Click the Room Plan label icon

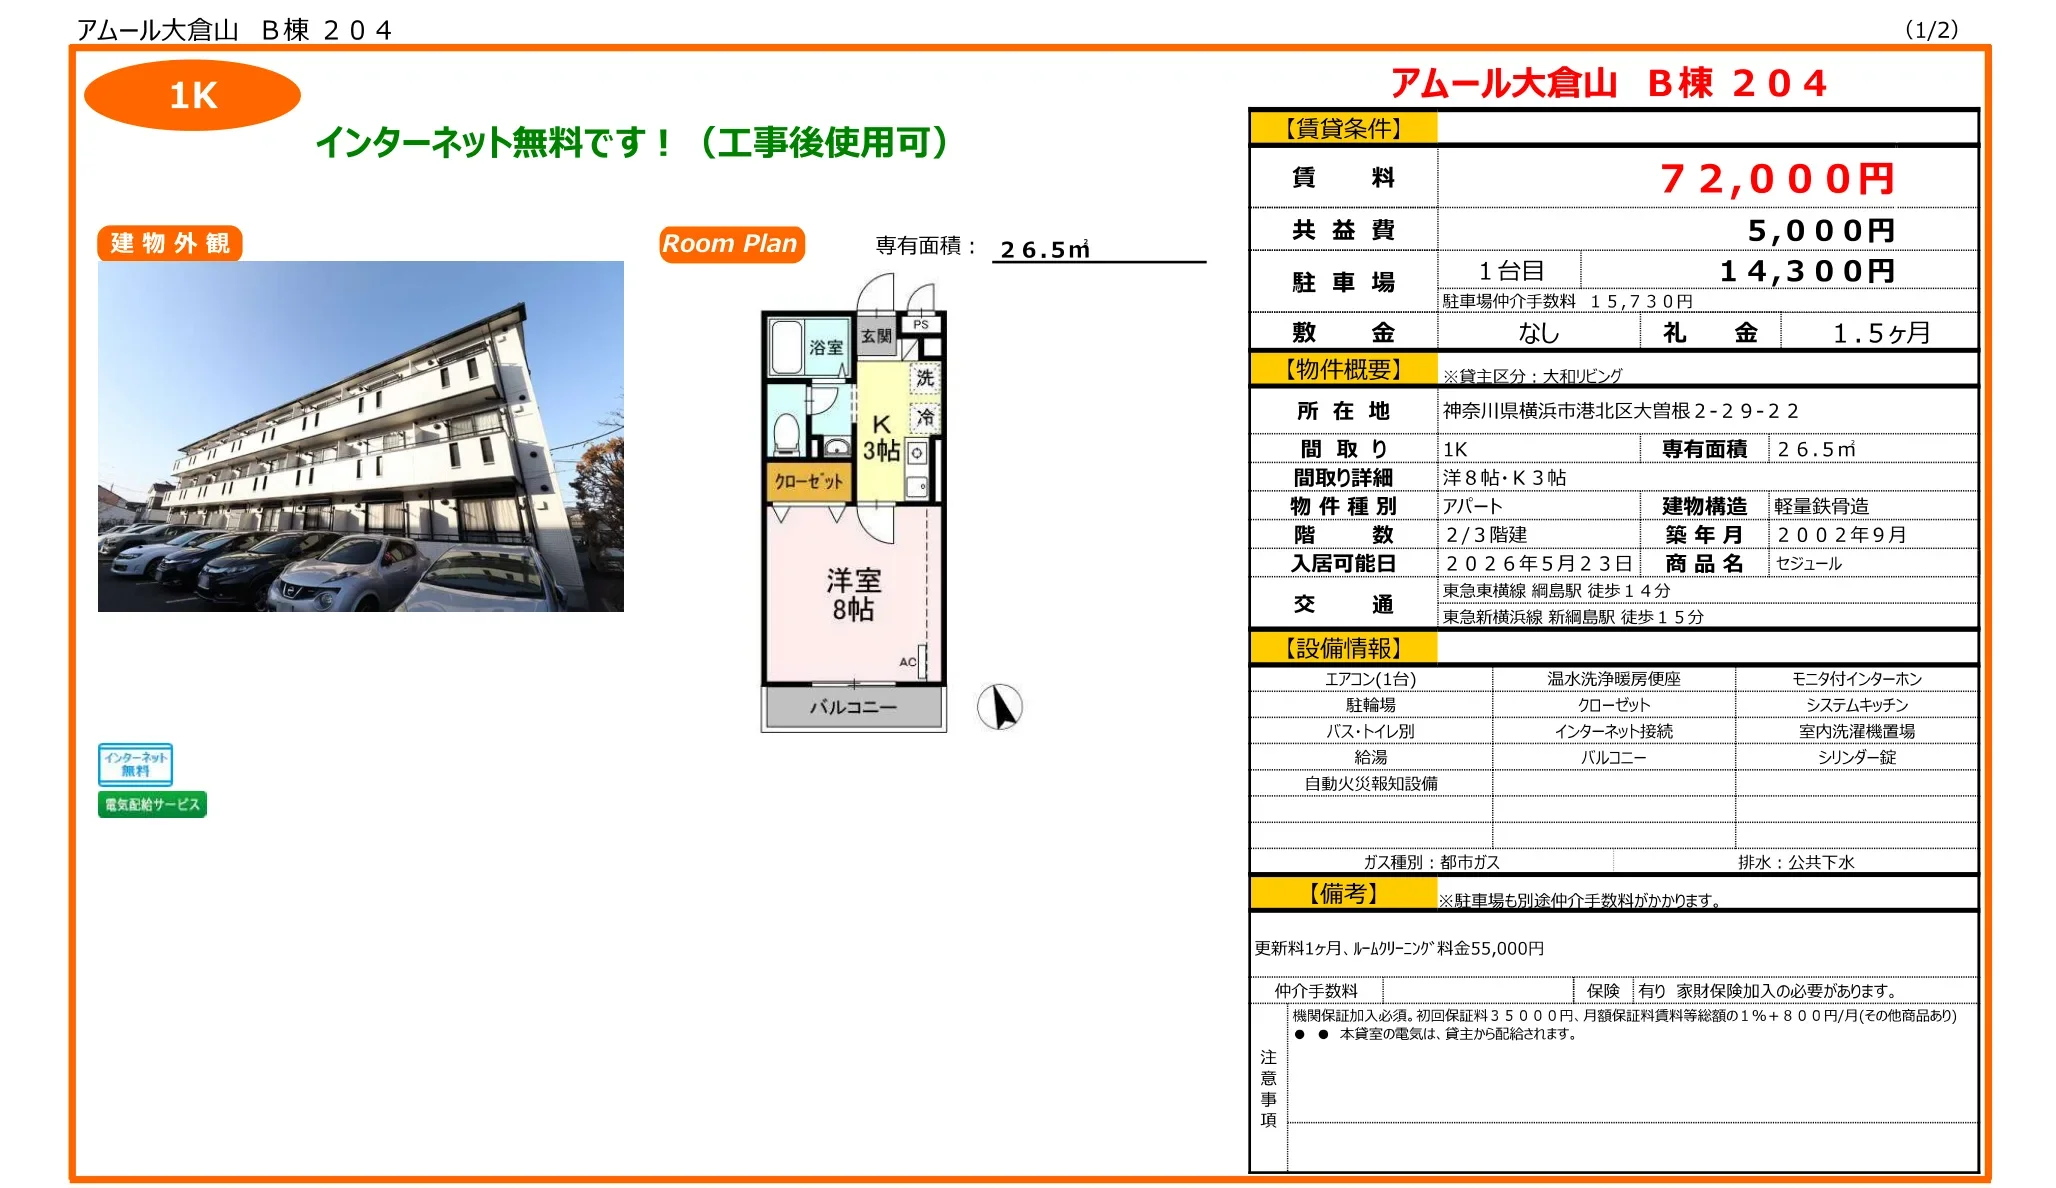click(732, 243)
